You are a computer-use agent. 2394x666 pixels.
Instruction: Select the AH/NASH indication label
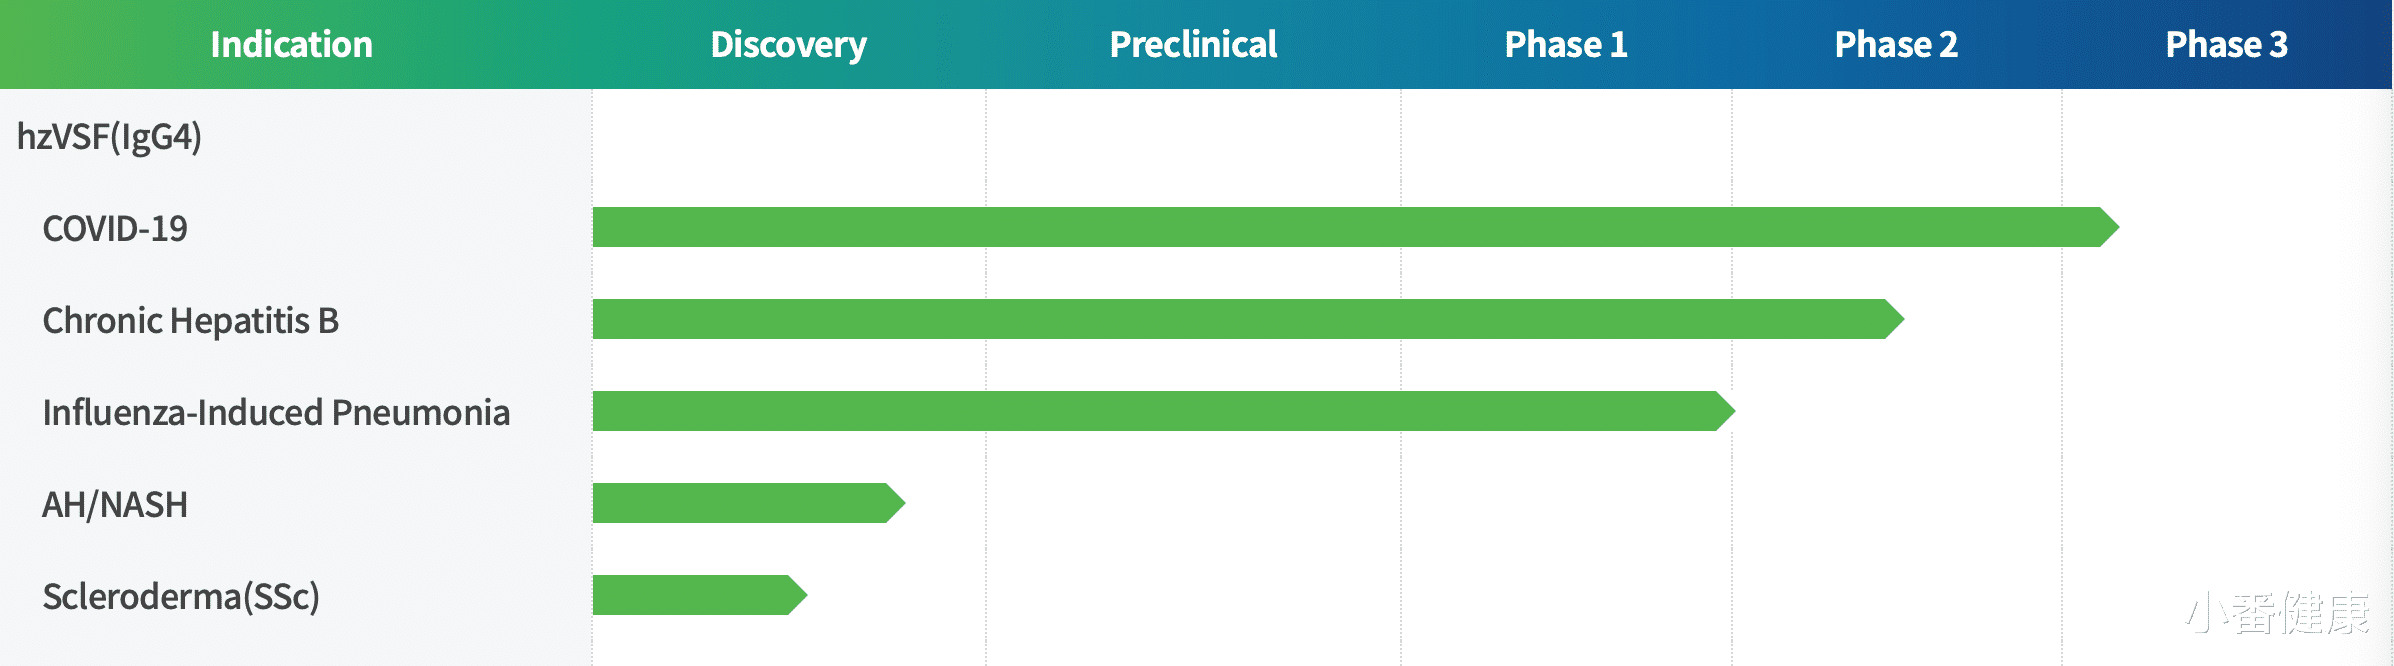tap(115, 505)
